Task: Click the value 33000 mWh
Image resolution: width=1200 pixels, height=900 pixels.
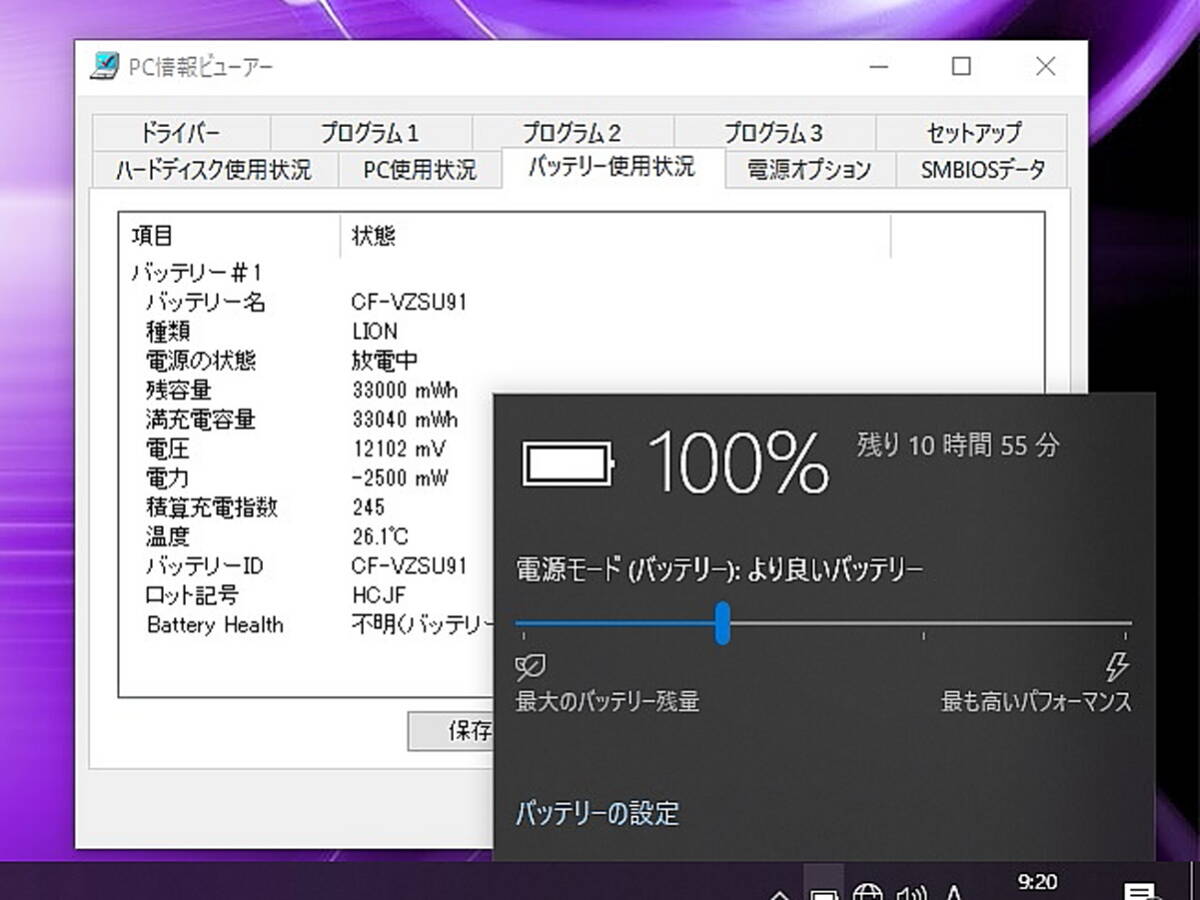Action: tap(405, 390)
